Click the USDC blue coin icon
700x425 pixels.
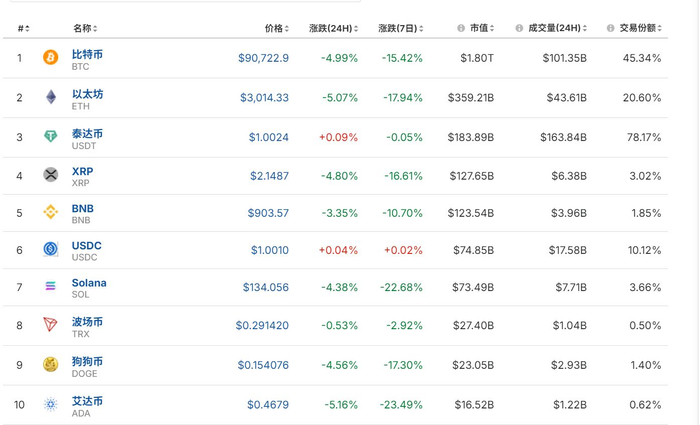tap(50, 249)
